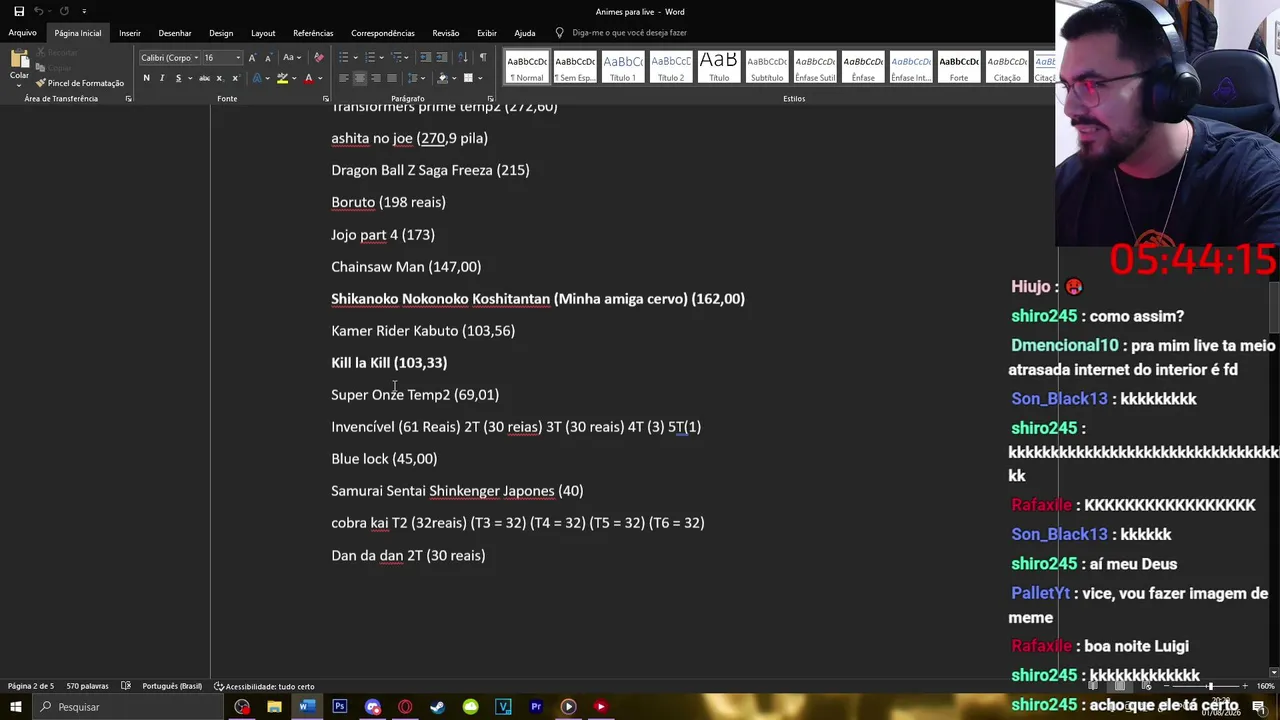Align text to the left
The width and height of the screenshot is (1280, 720).
[344, 78]
